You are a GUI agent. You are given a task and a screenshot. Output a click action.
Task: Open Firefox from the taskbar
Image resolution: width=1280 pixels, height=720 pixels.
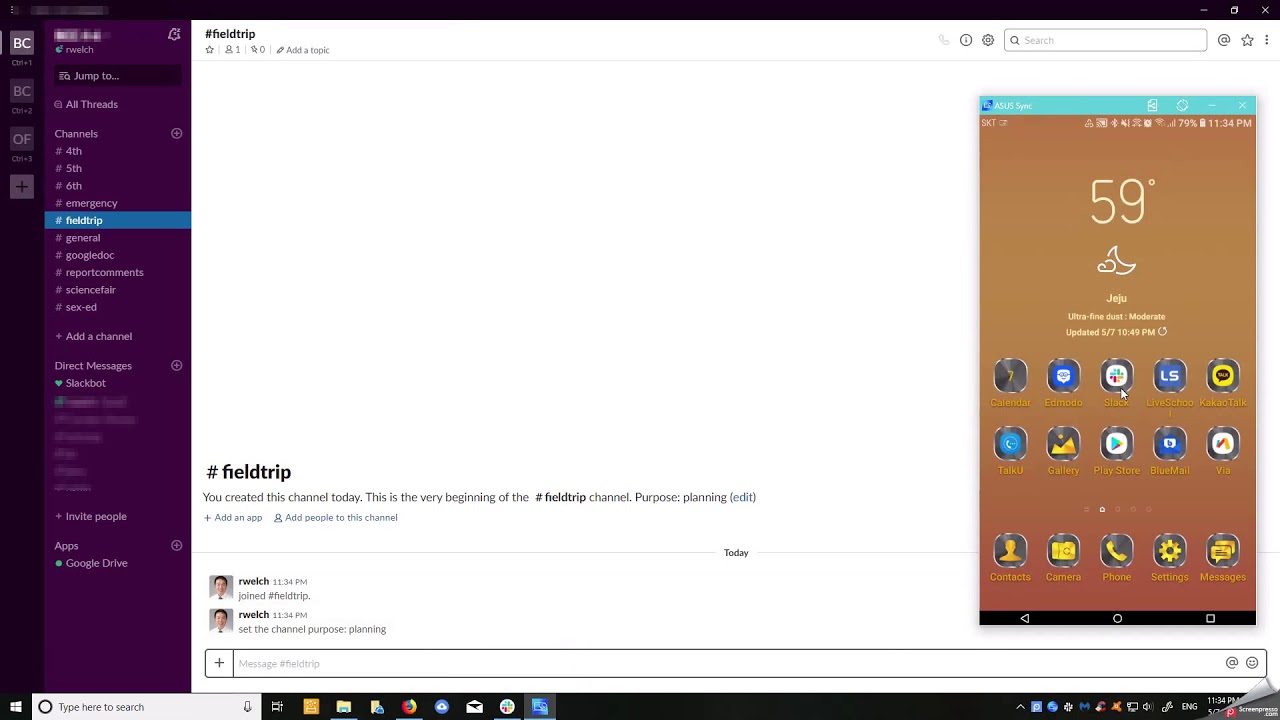click(409, 707)
